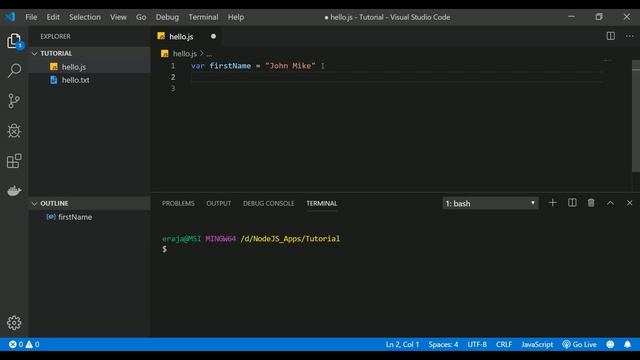Open the Edit menu
The width and height of the screenshot is (640, 360).
click(x=53, y=17)
